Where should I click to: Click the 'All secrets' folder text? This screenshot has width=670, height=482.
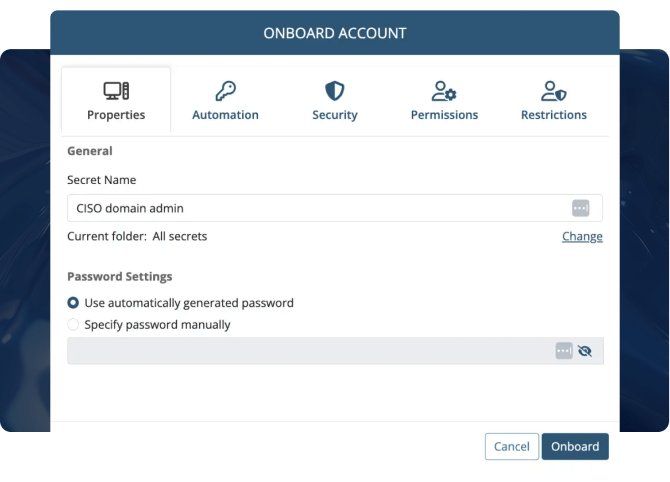180,236
